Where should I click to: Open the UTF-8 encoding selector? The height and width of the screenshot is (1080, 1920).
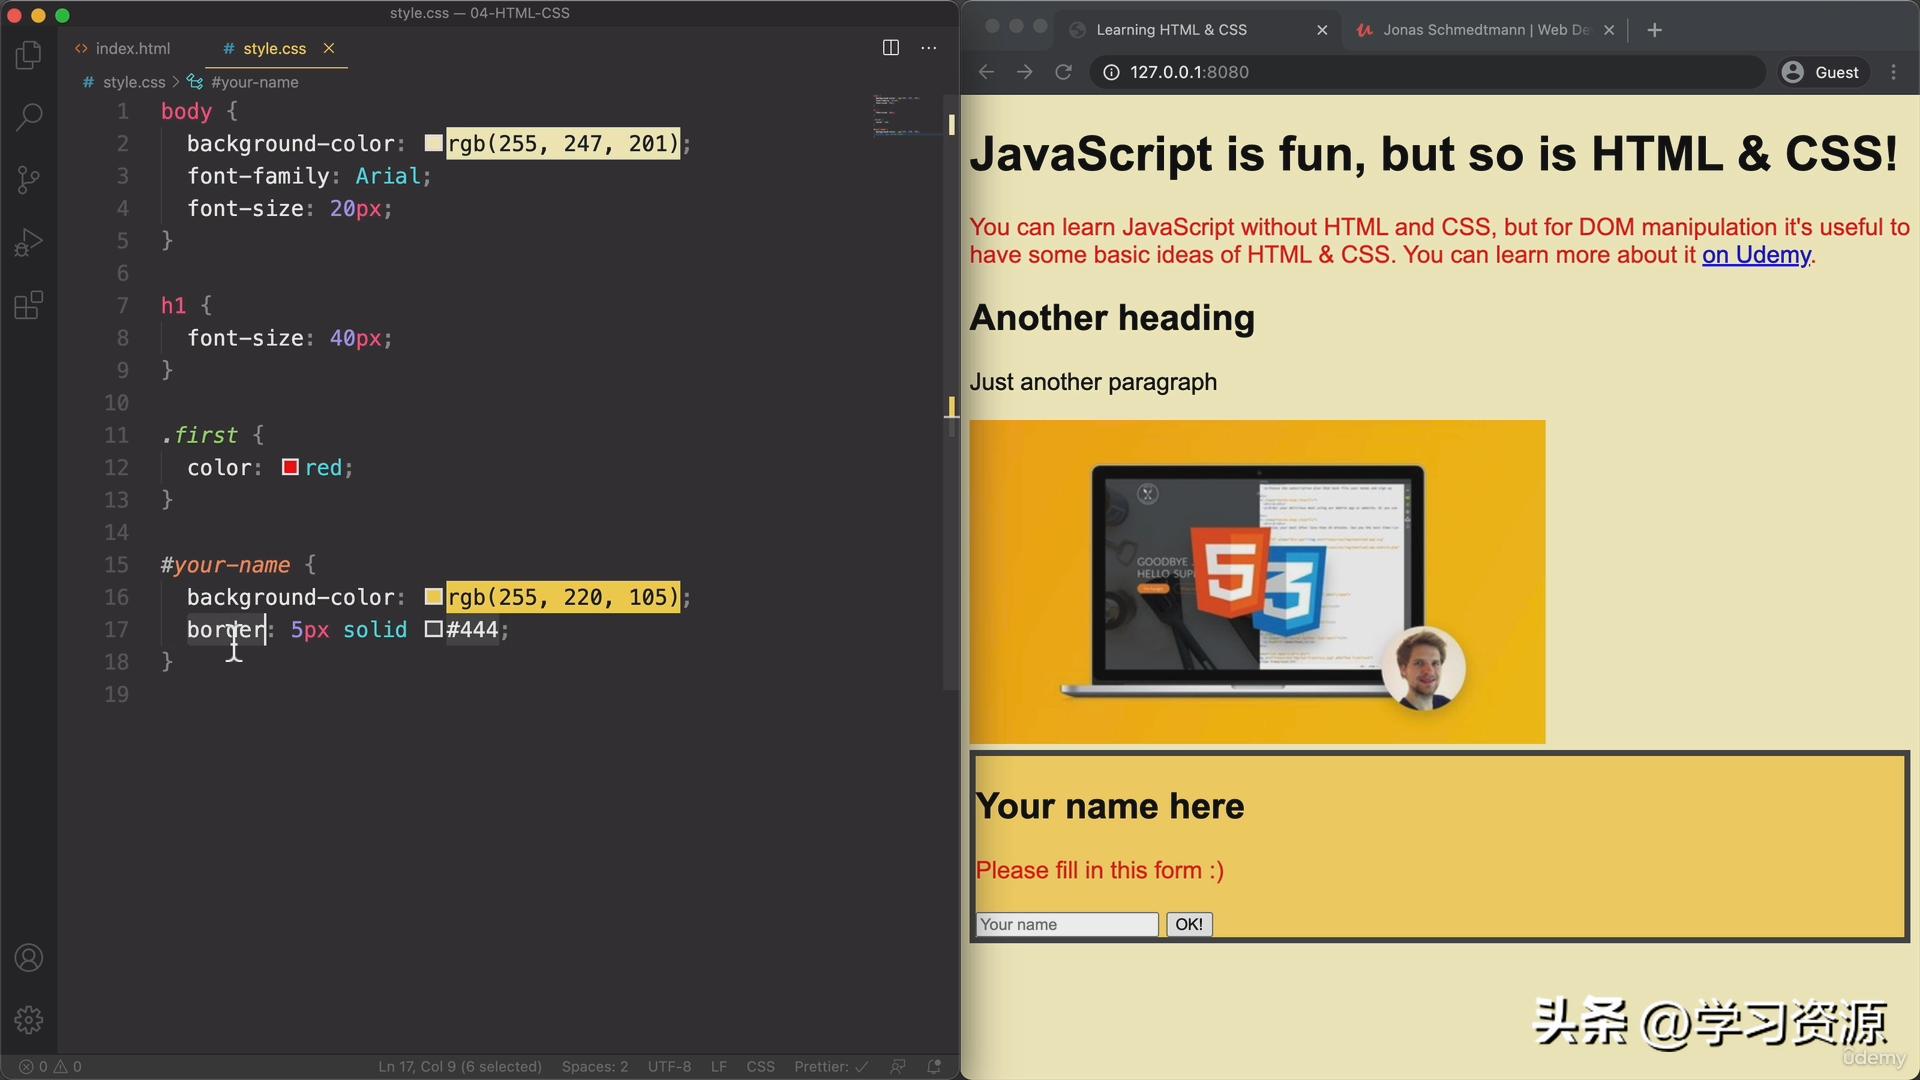(x=669, y=1066)
